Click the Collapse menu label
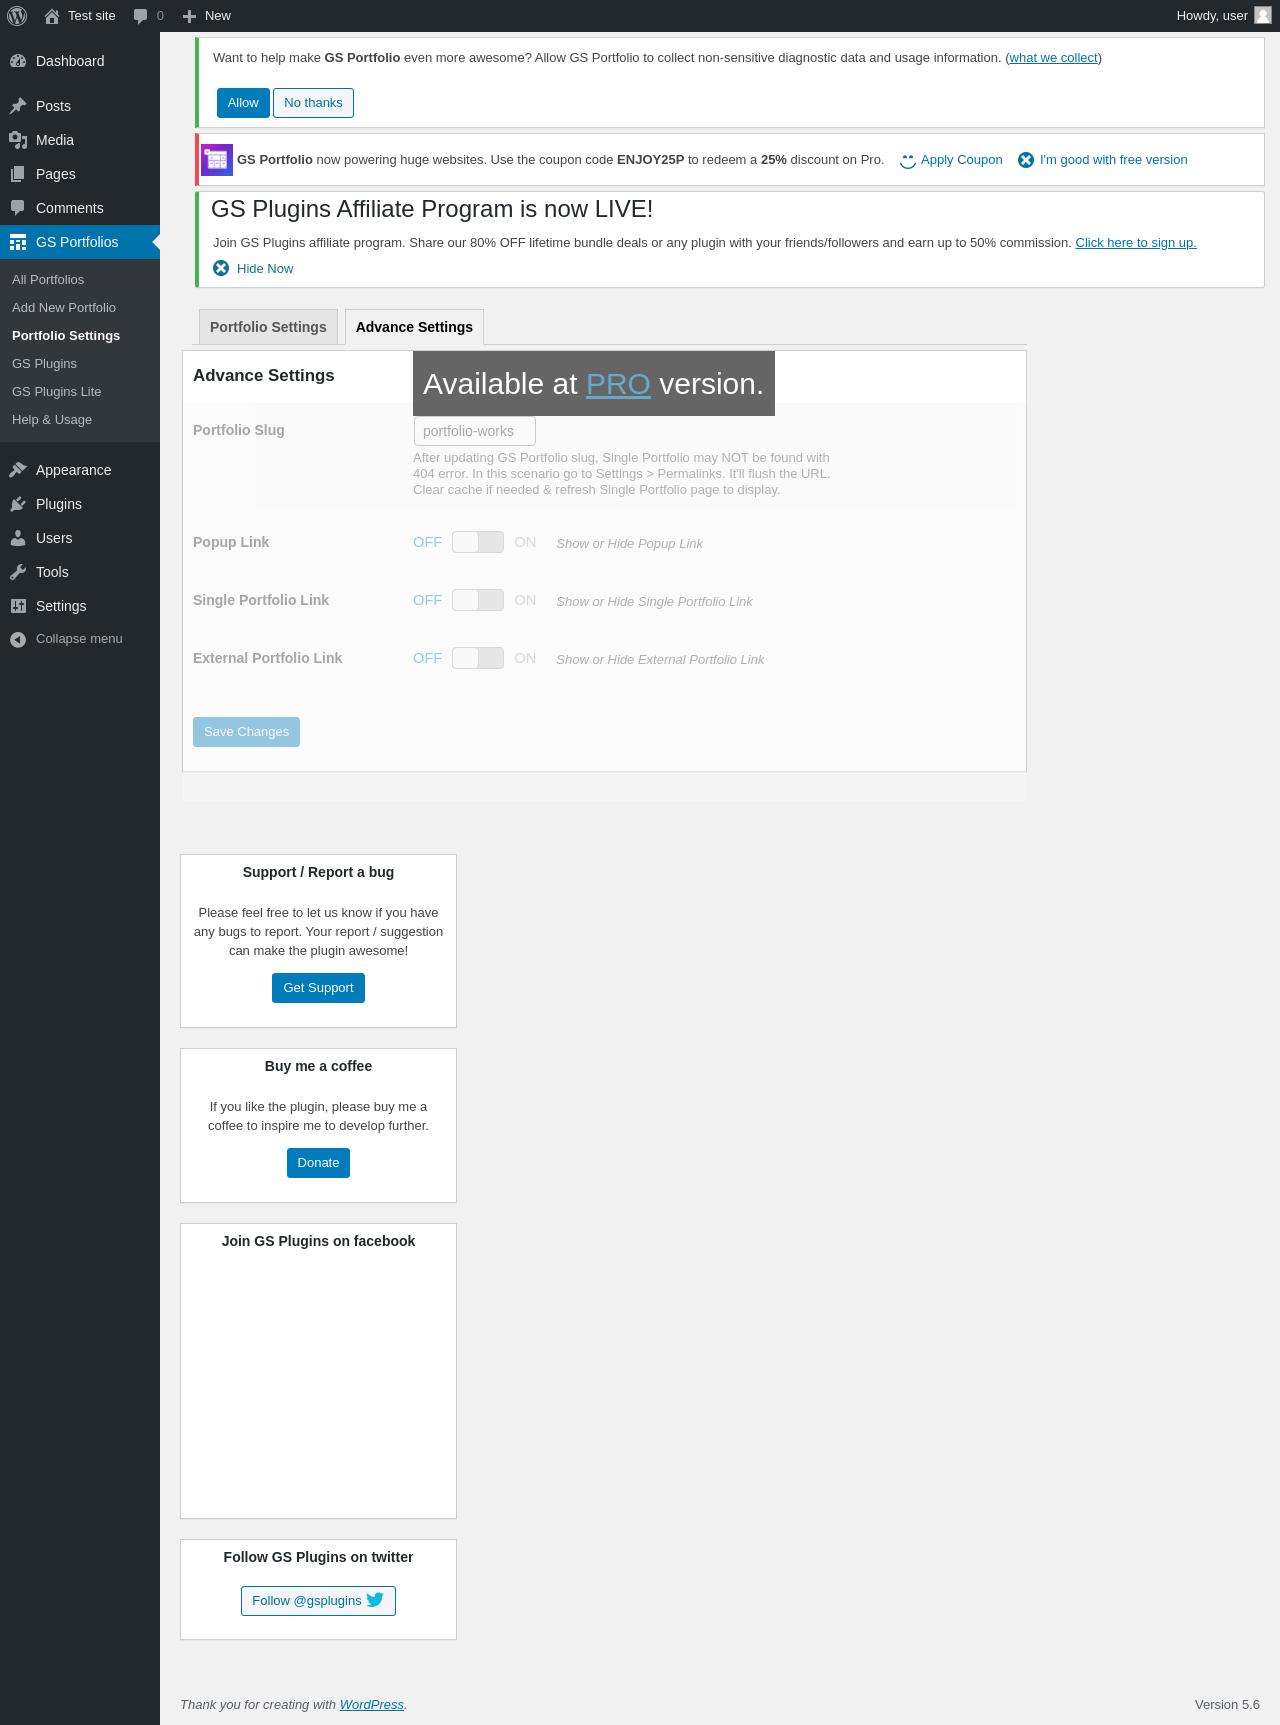1280x1725 pixels. pos(79,639)
